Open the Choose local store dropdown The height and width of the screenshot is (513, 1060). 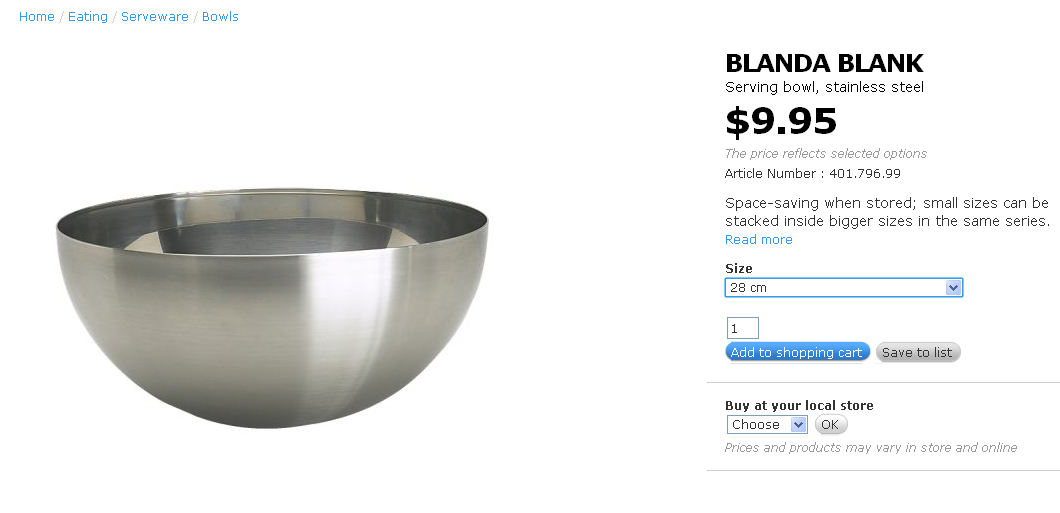point(767,424)
